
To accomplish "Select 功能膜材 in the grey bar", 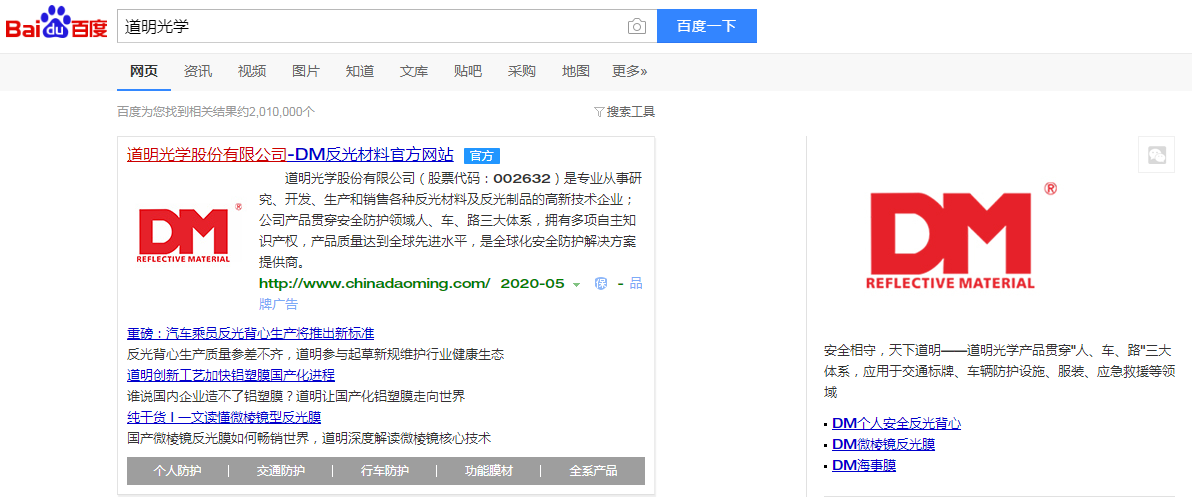I will coord(489,470).
